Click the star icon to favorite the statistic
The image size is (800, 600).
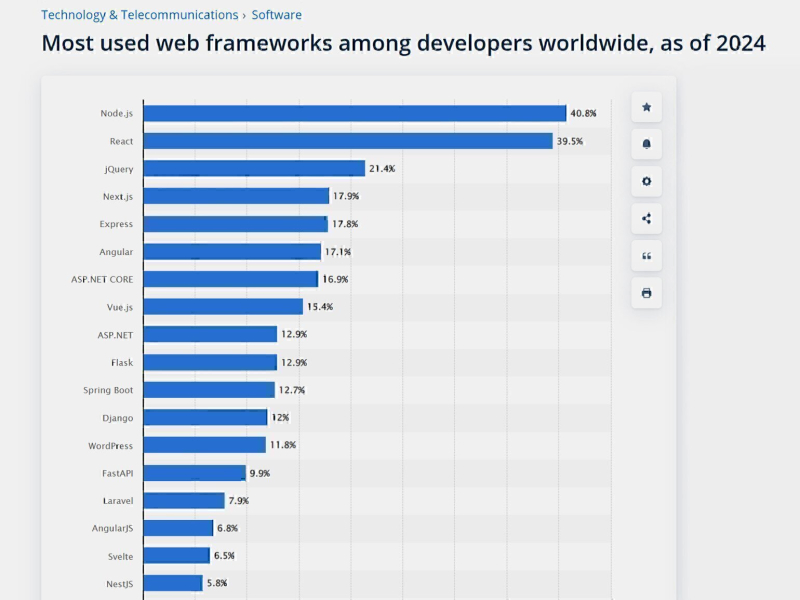click(x=646, y=107)
